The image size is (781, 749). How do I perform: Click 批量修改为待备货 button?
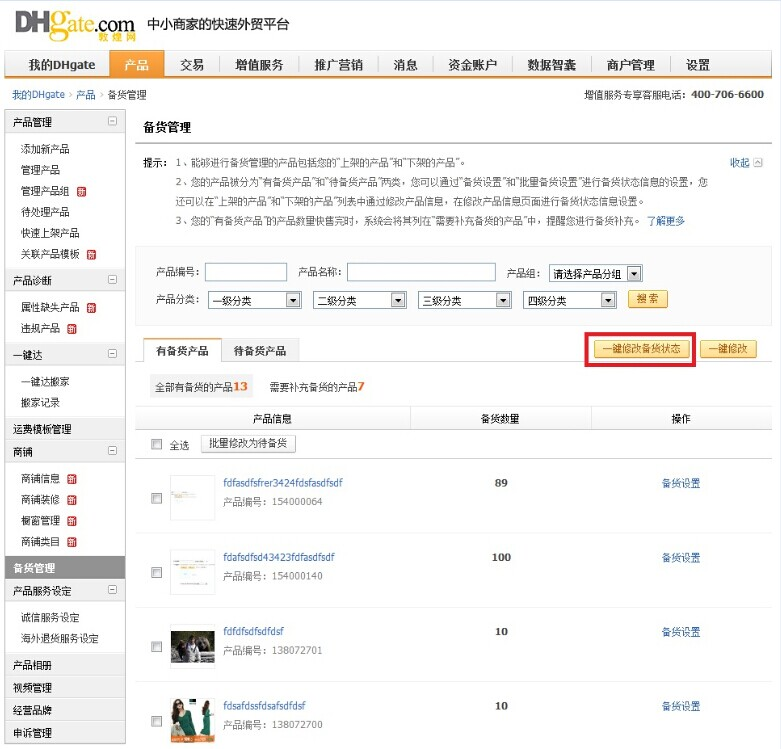pyautogui.click(x=248, y=444)
